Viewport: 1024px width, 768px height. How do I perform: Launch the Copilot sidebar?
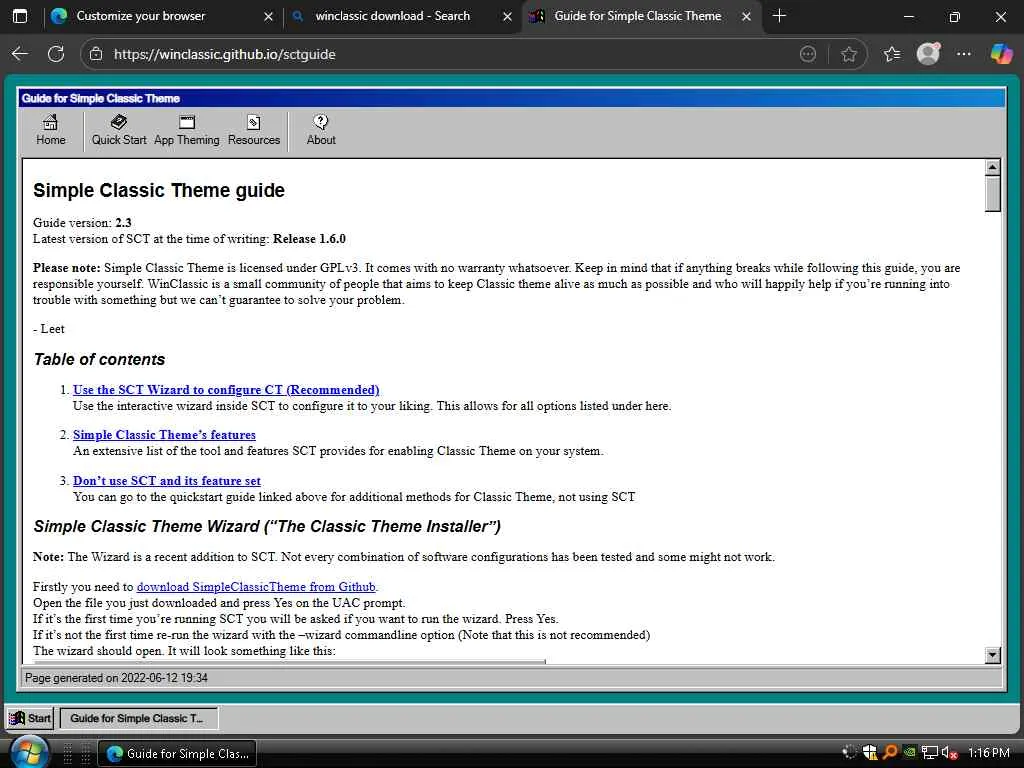(x=1000, y=54)
